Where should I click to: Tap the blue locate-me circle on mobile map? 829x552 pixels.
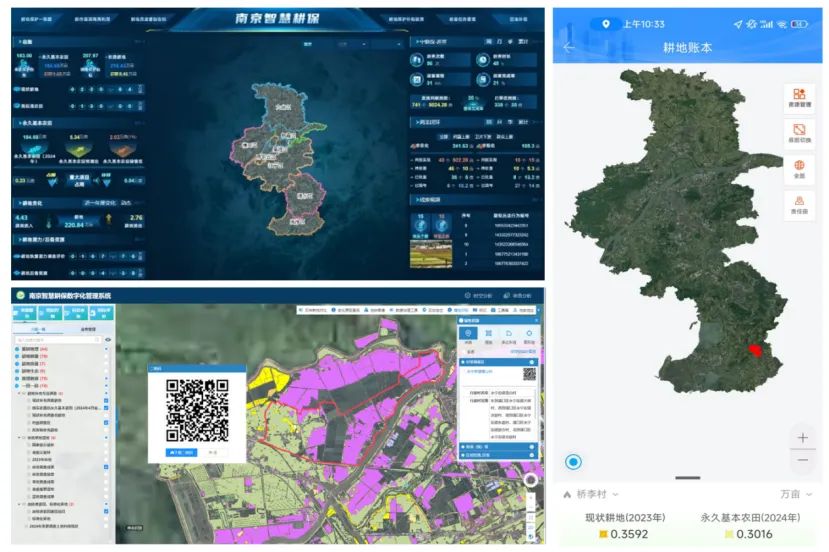pyautogui.click(x=574, y=462)
